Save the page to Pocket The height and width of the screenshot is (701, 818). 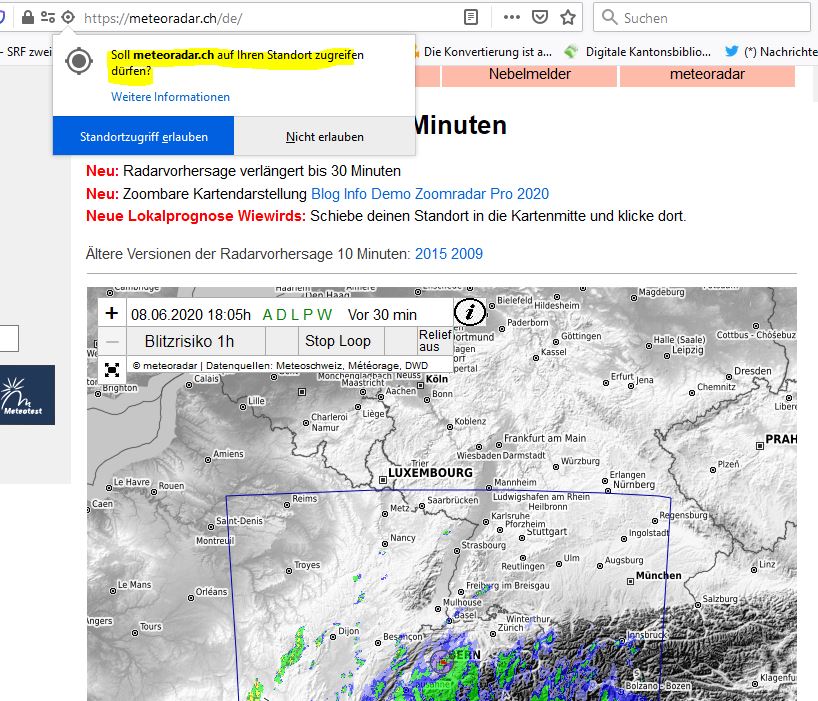[540, 17]
